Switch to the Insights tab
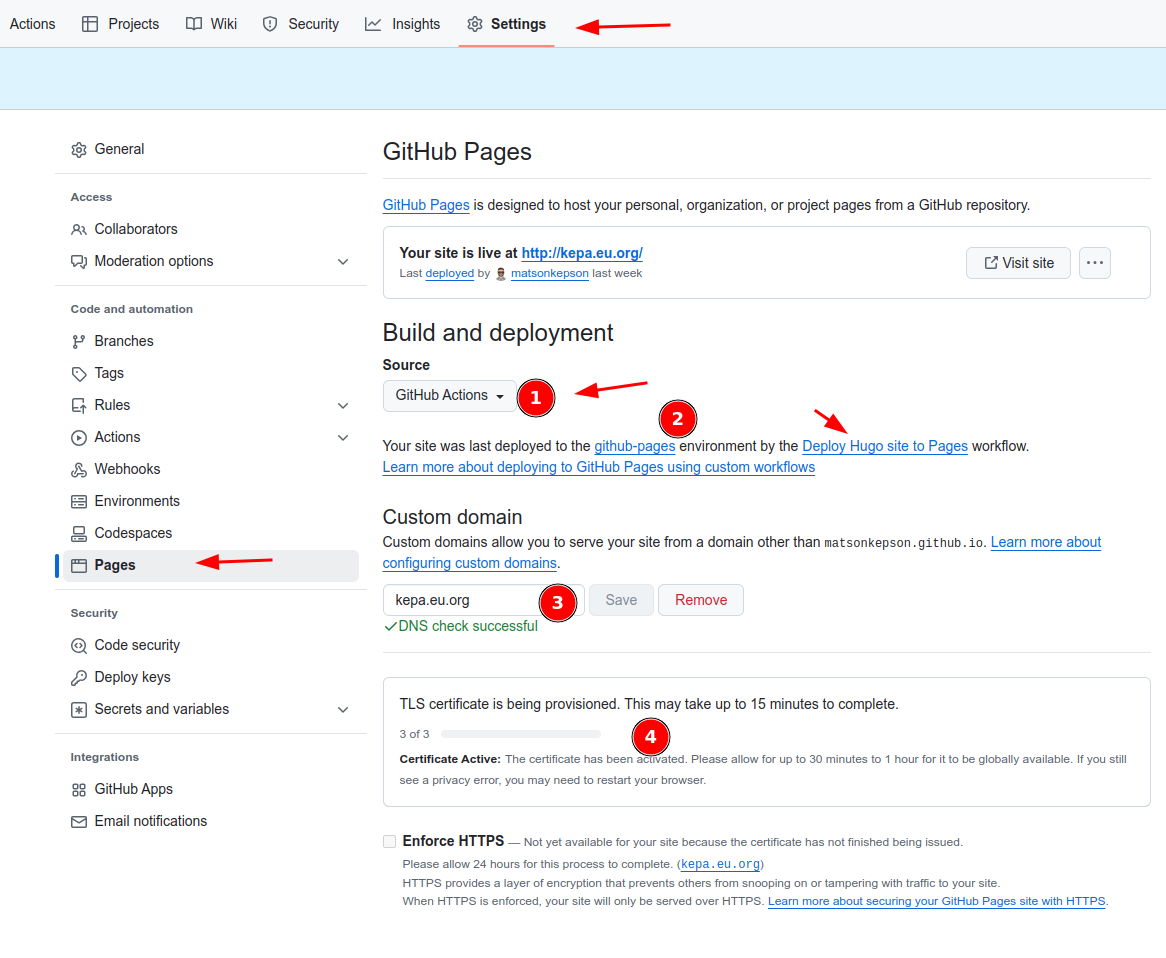This screenshot has height=958, width=1166. pyautogui.click(x=402, y=24)
